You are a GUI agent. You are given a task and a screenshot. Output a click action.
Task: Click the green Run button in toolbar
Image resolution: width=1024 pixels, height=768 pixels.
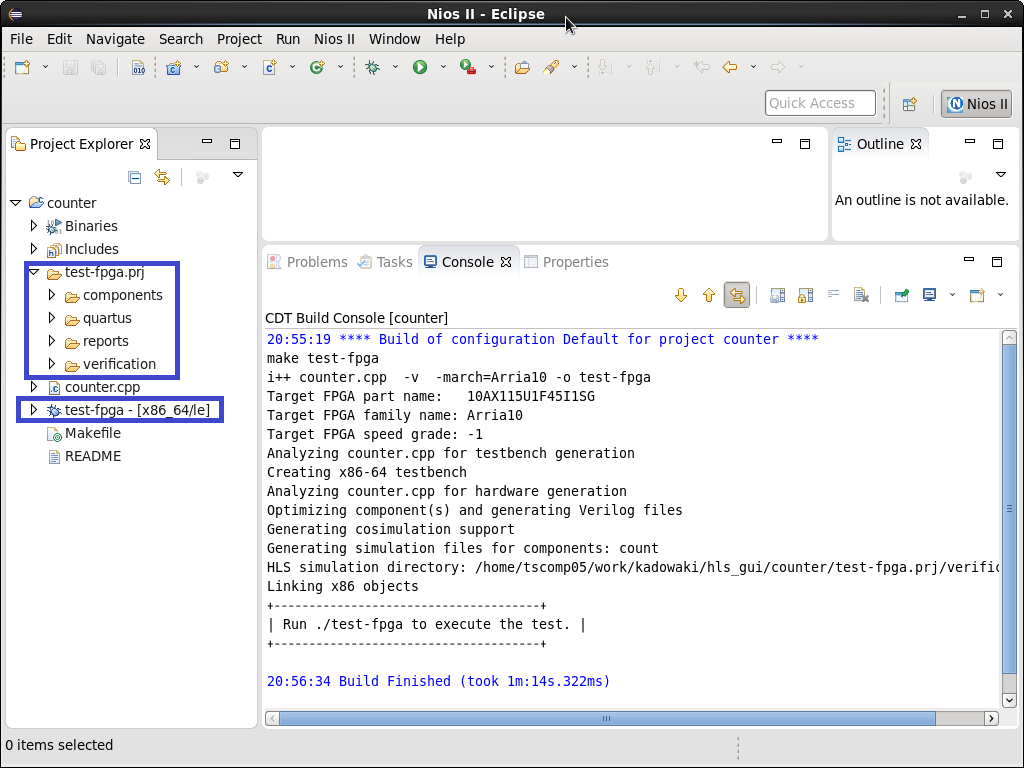tap(420, 67)
